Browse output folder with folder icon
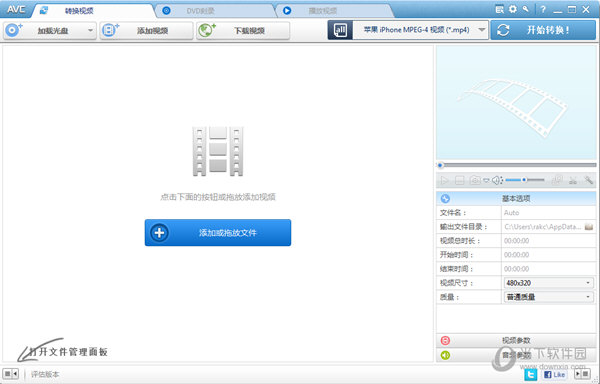 pyautogui.click(x=589, y=227)
